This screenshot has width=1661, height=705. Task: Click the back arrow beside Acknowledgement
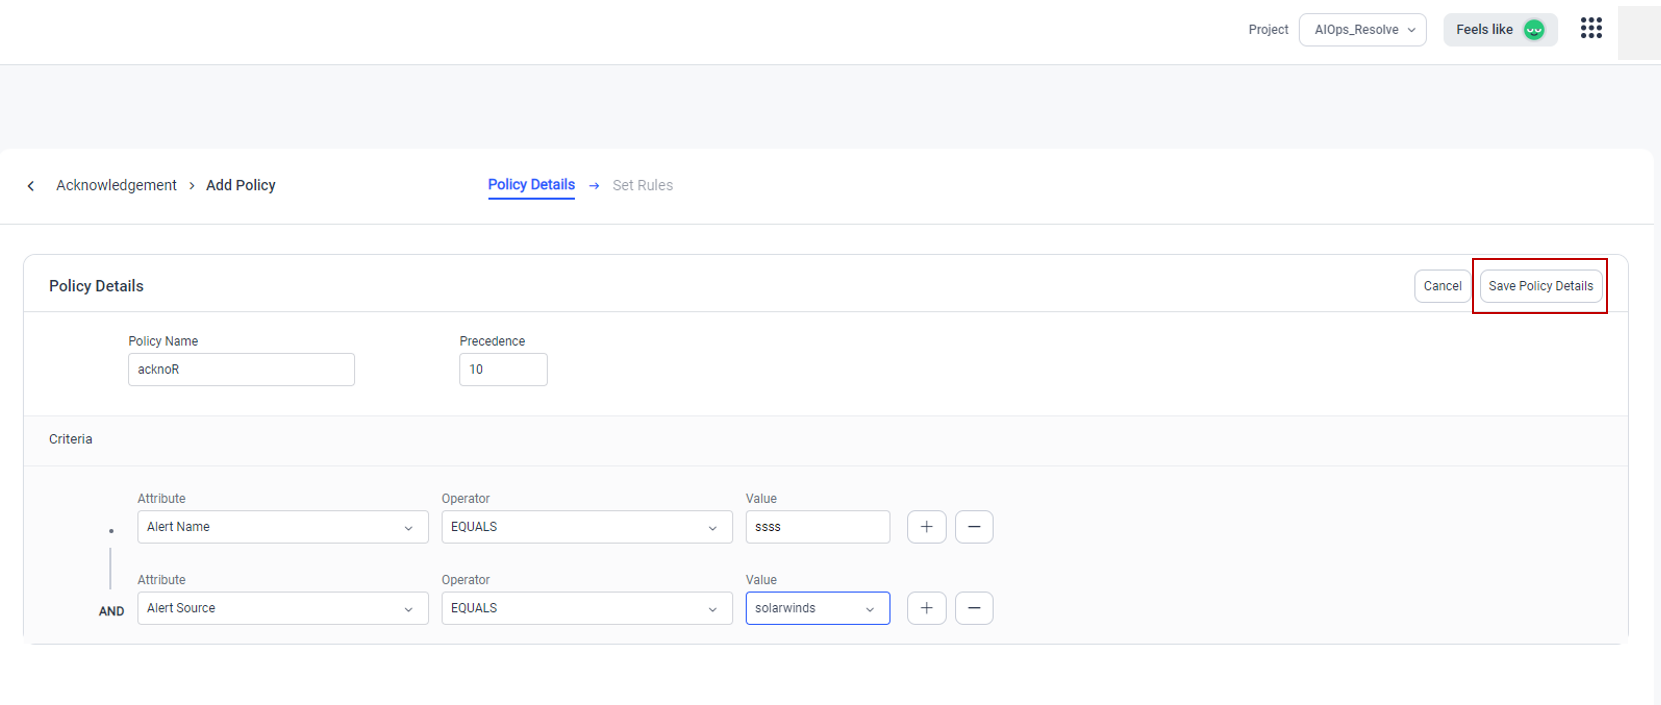pyautogui.click(x=31, y=186)
